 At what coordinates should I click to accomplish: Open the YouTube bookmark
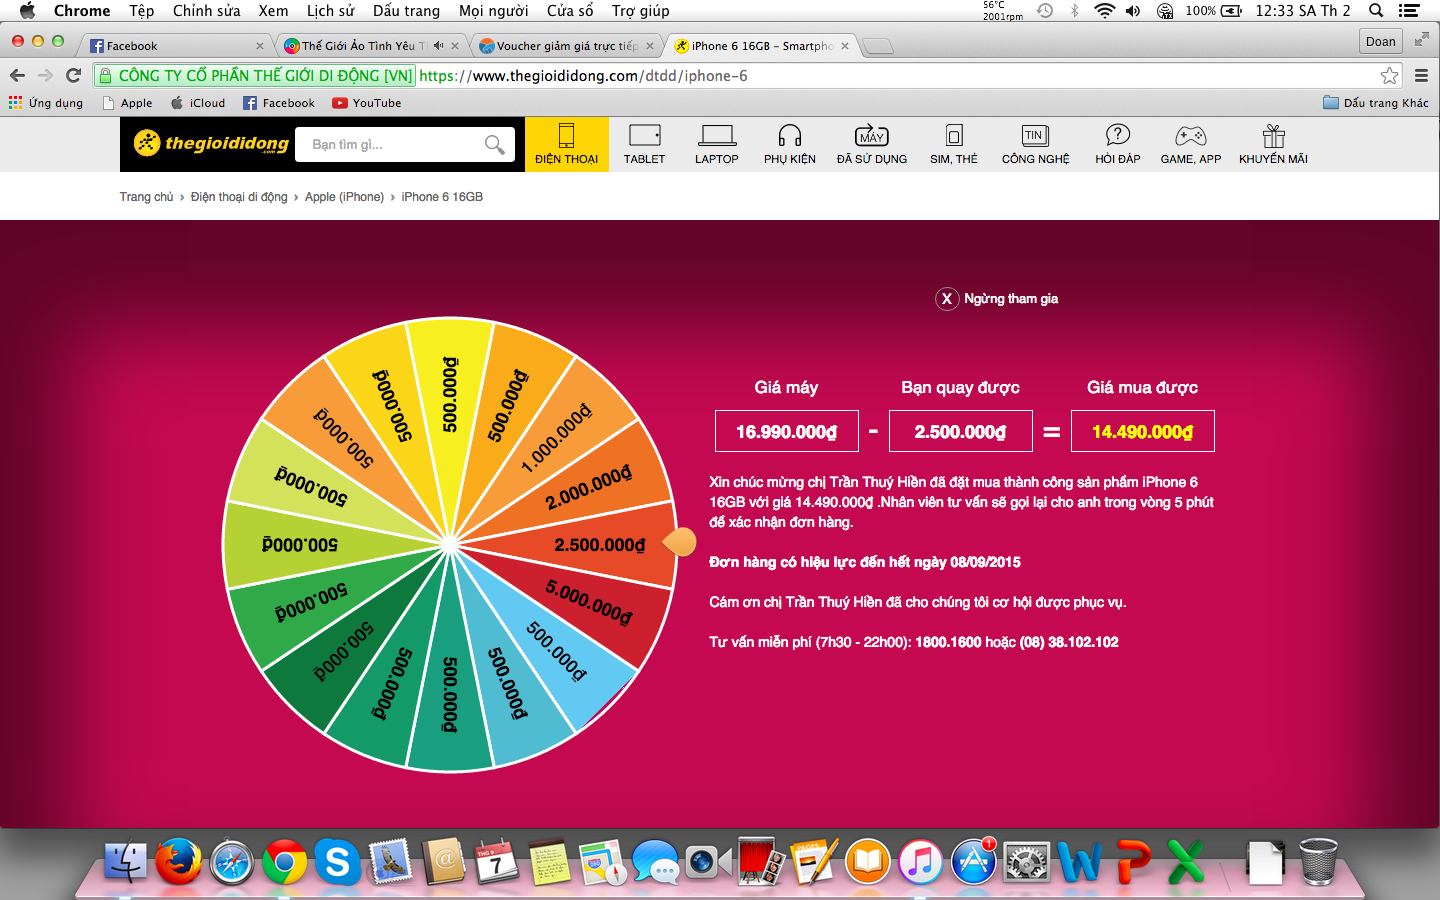coord(367,103)
